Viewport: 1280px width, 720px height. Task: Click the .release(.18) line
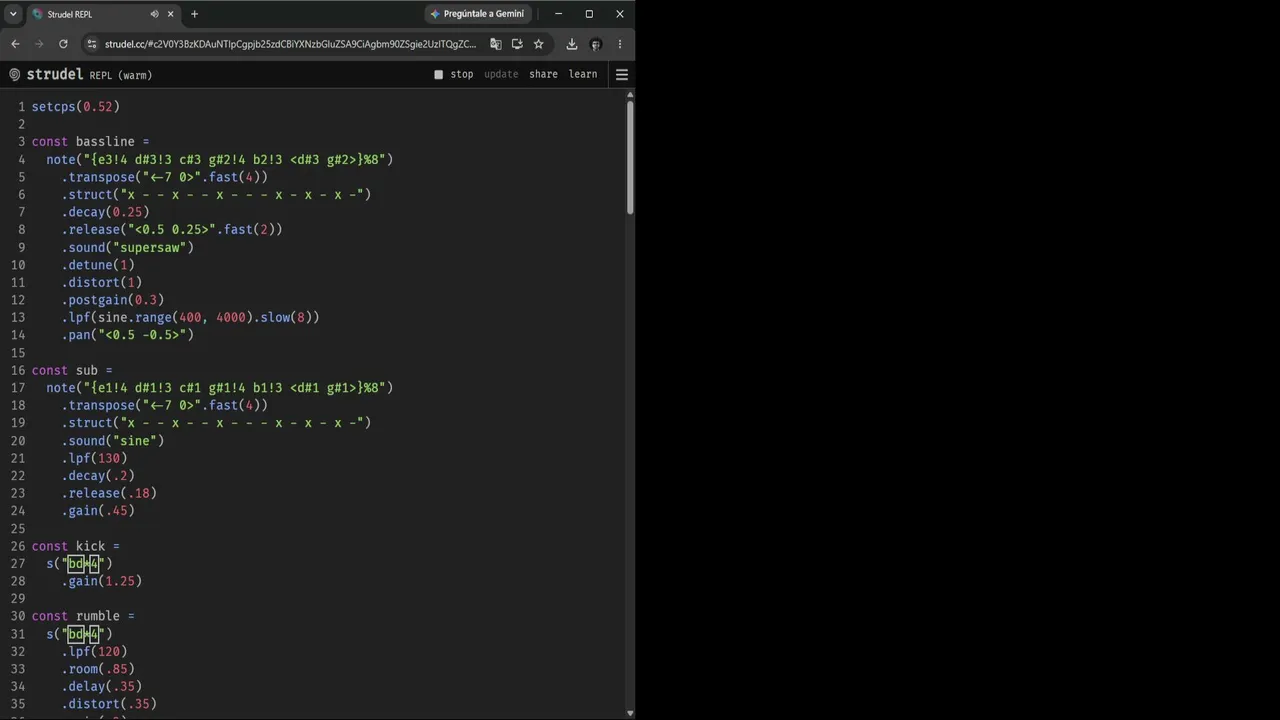(109, 493)
